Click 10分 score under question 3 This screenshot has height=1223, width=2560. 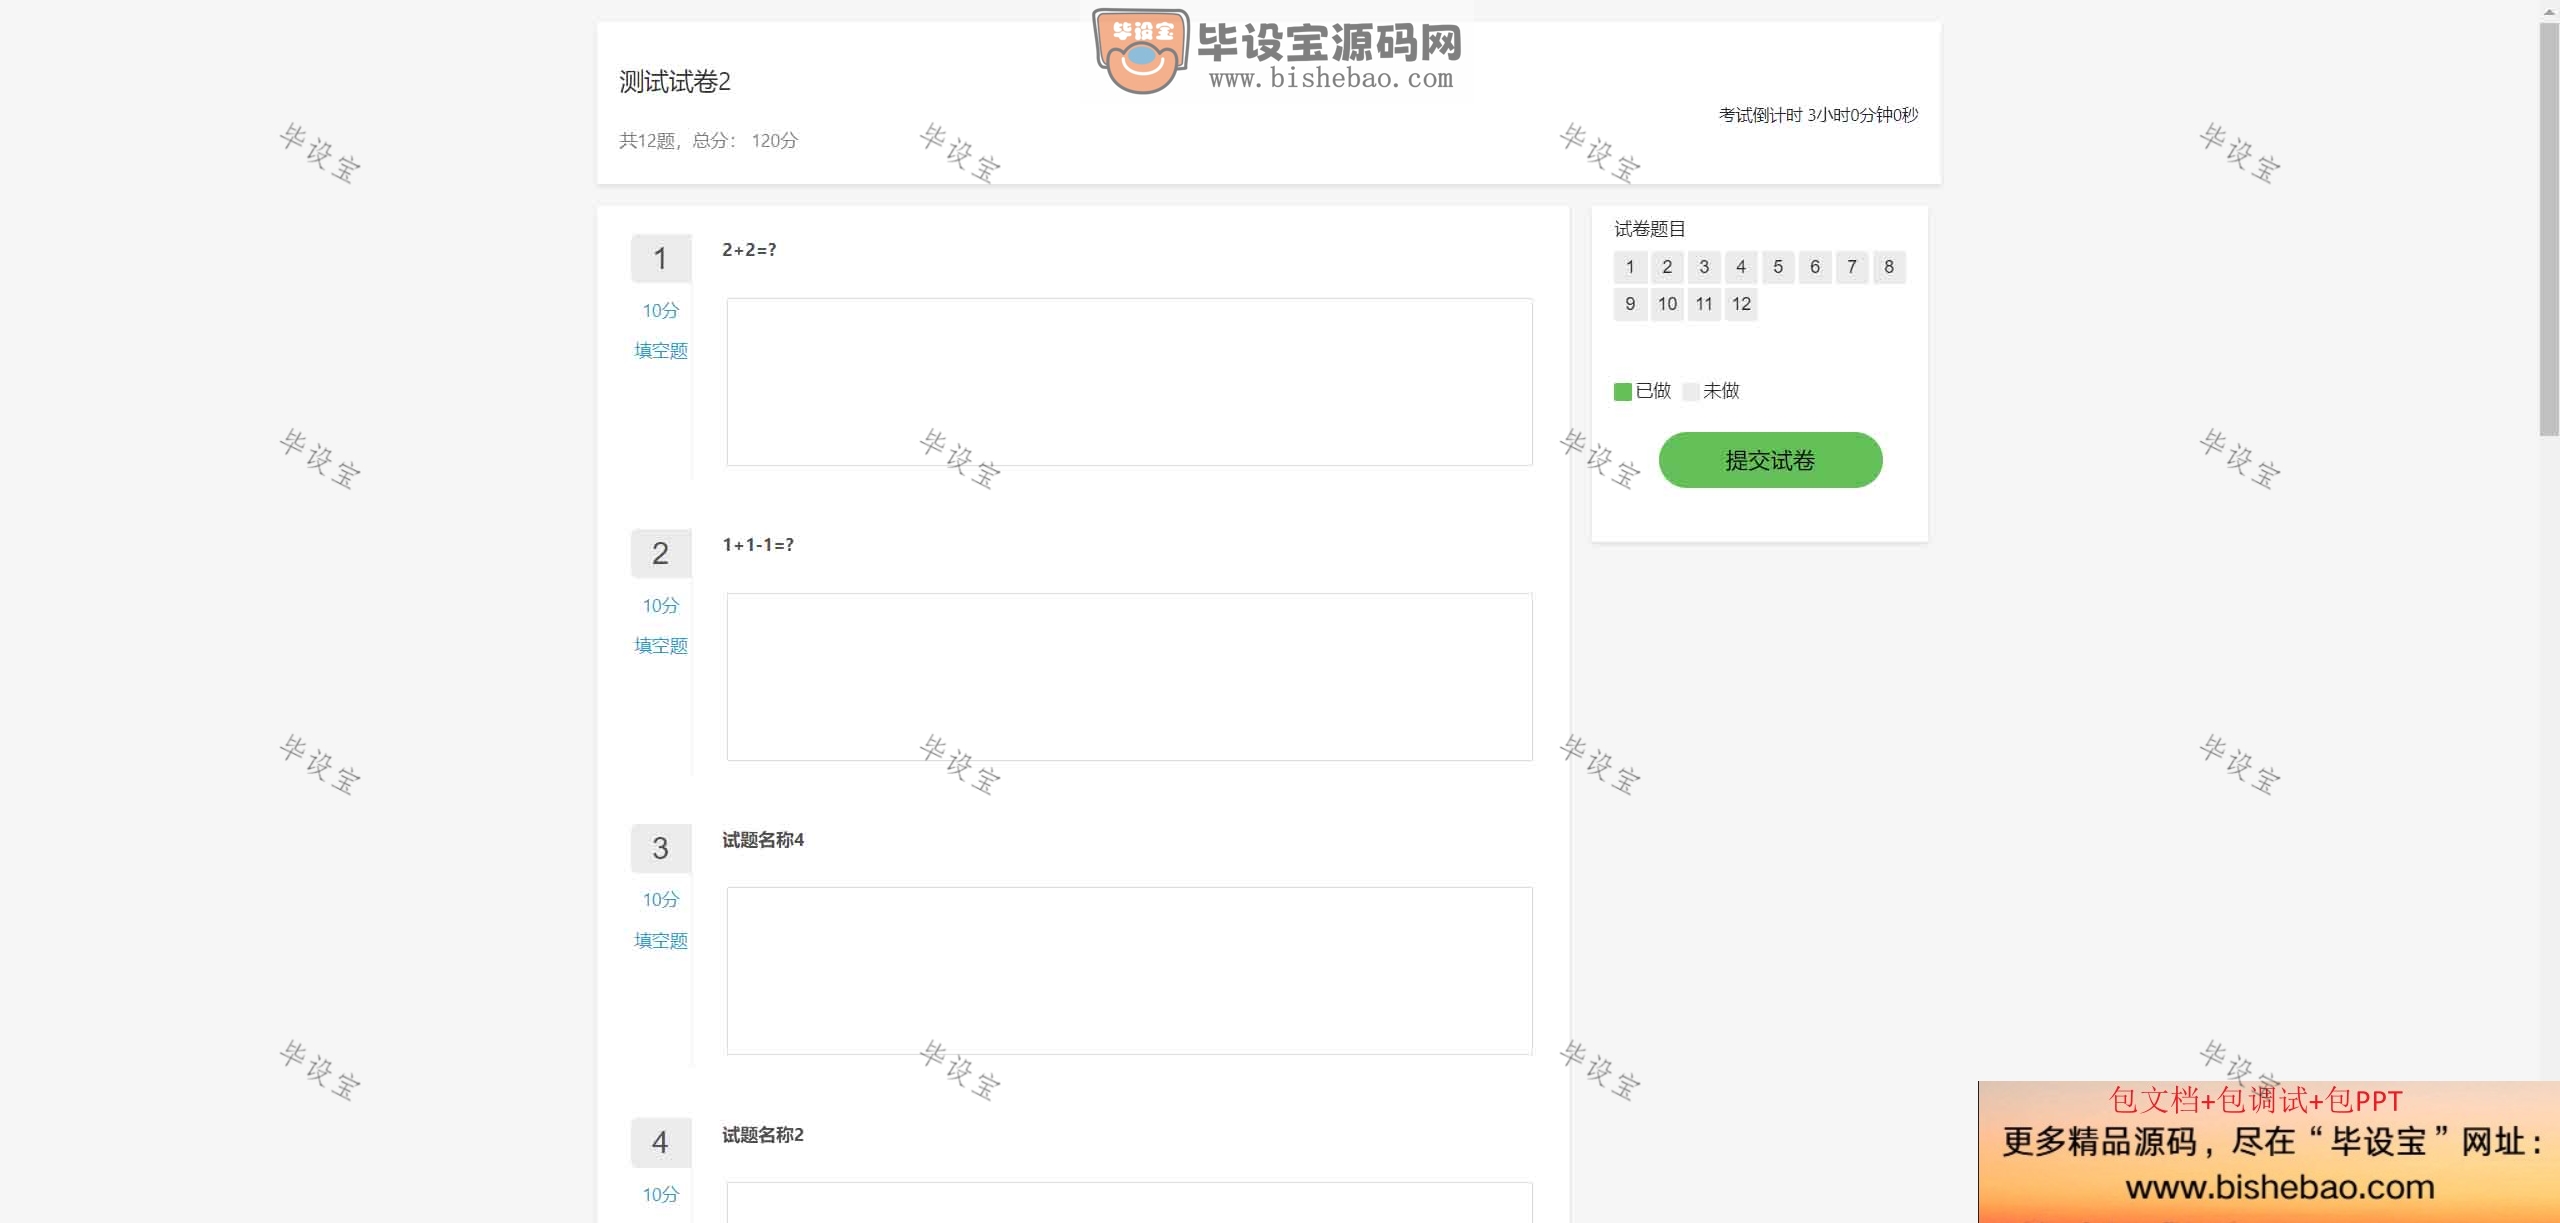click(x=661, y=900)
